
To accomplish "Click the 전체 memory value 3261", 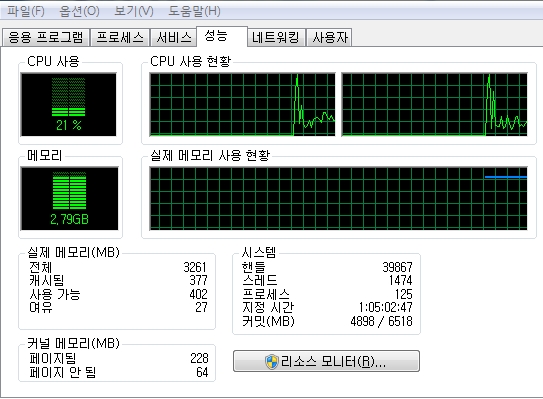I will coord(195,267).
